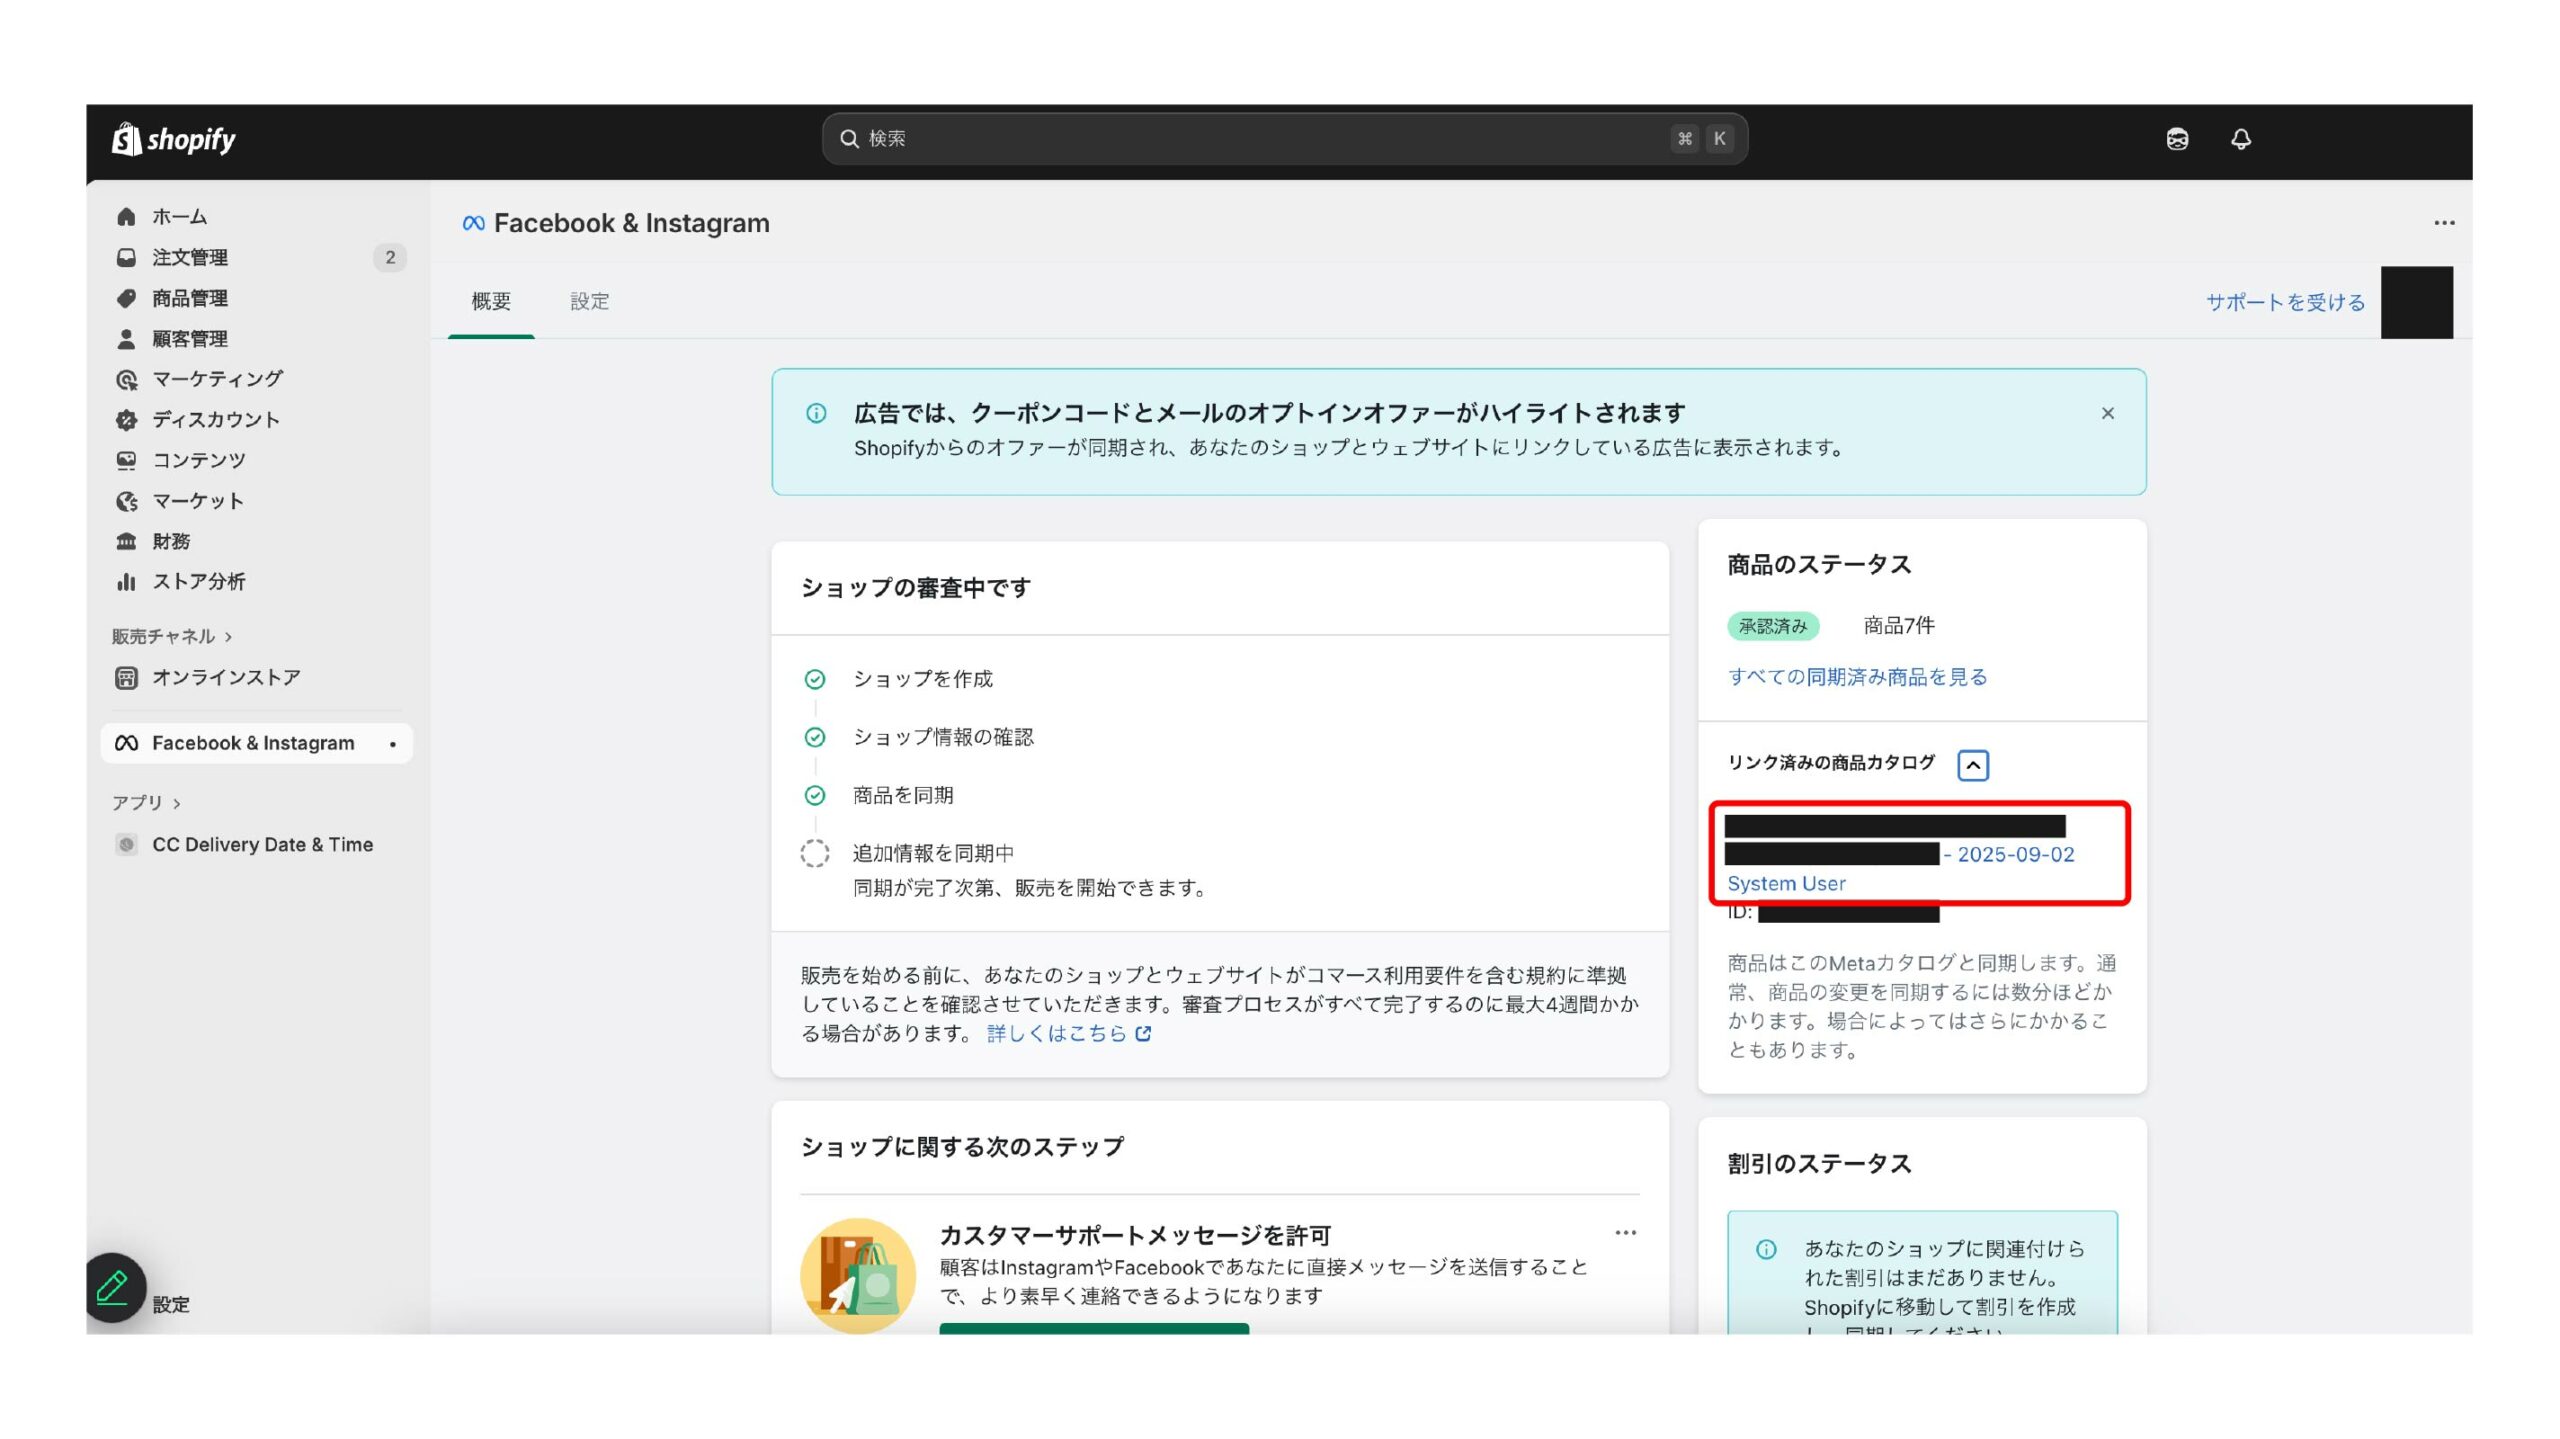Open the notifications bell
The image size is (2560, 1439).
(x=2241, y=139)
